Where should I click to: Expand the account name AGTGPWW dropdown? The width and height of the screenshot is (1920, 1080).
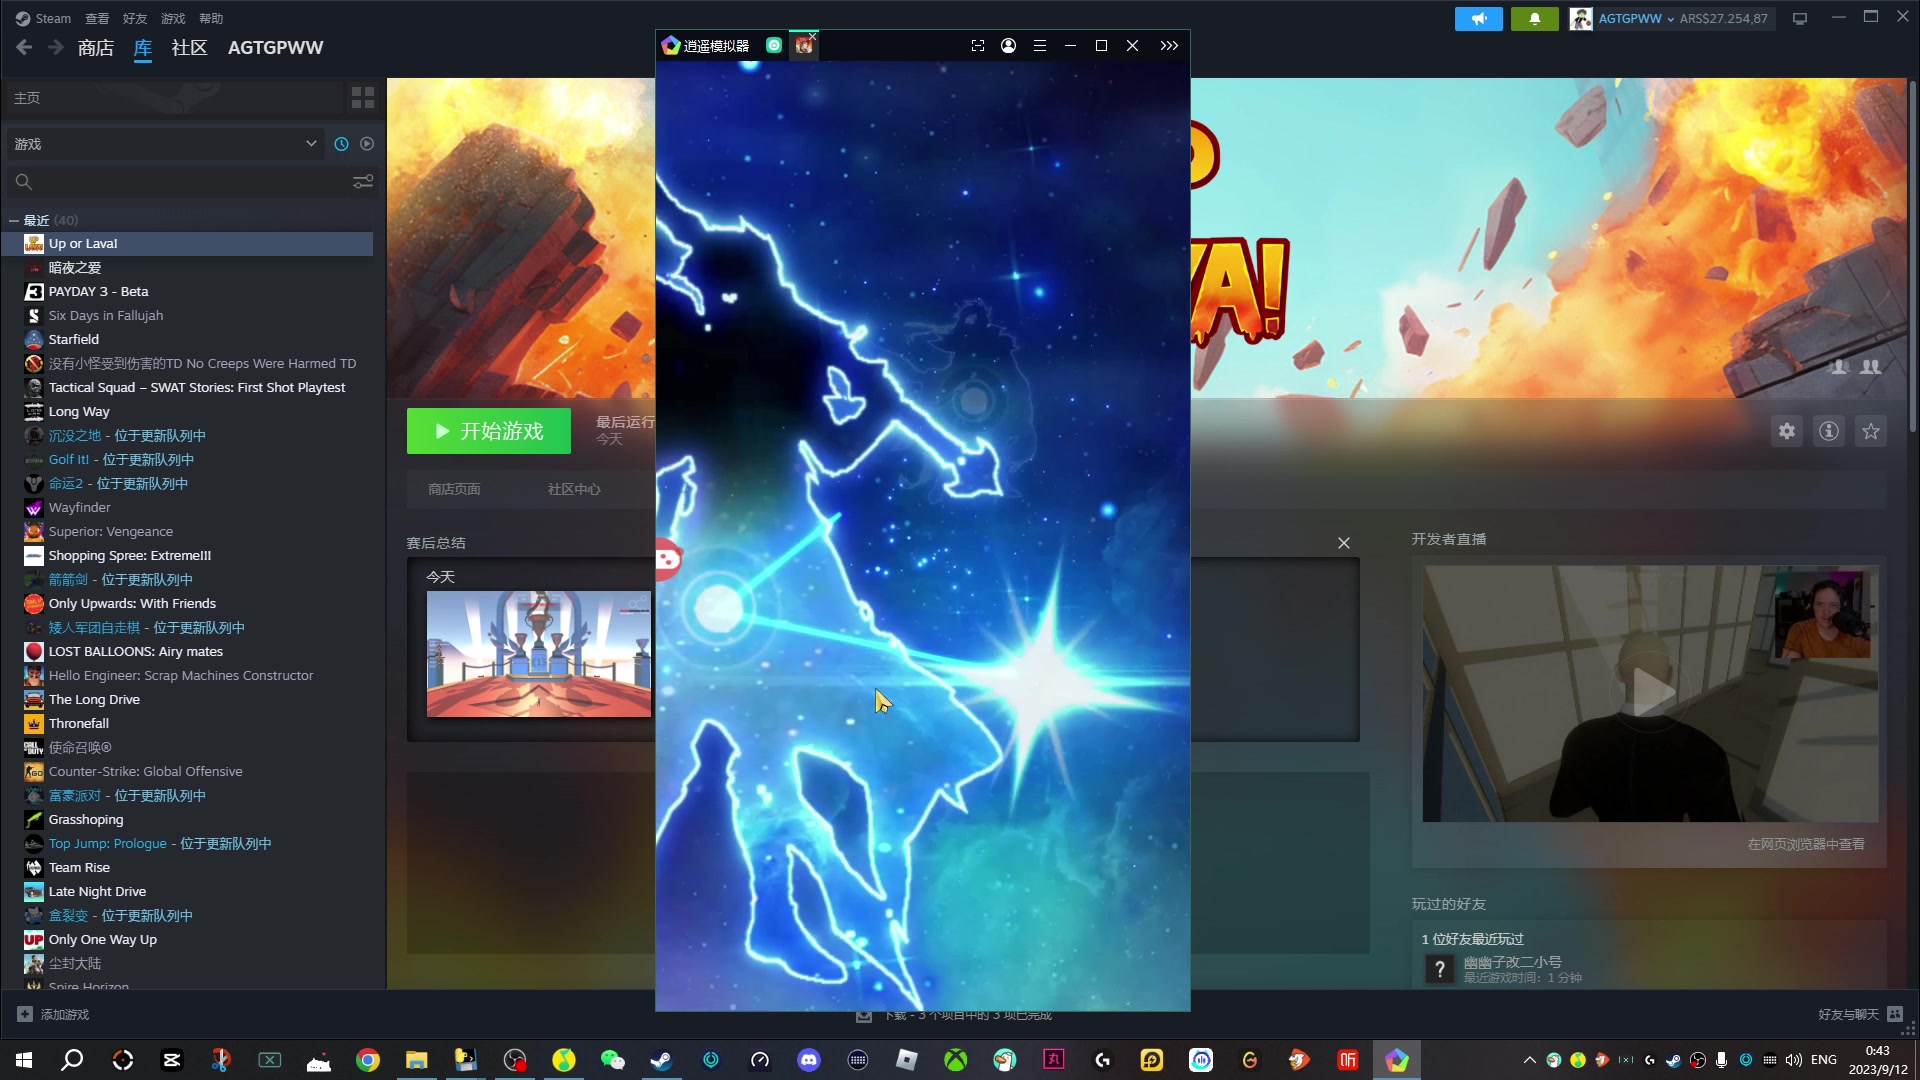(1635, 18)
